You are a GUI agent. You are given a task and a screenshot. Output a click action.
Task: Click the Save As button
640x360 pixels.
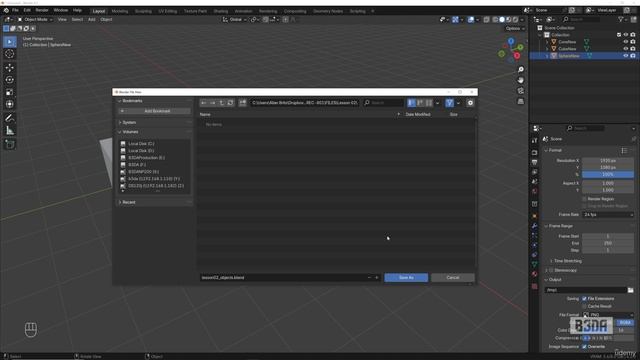406,278
